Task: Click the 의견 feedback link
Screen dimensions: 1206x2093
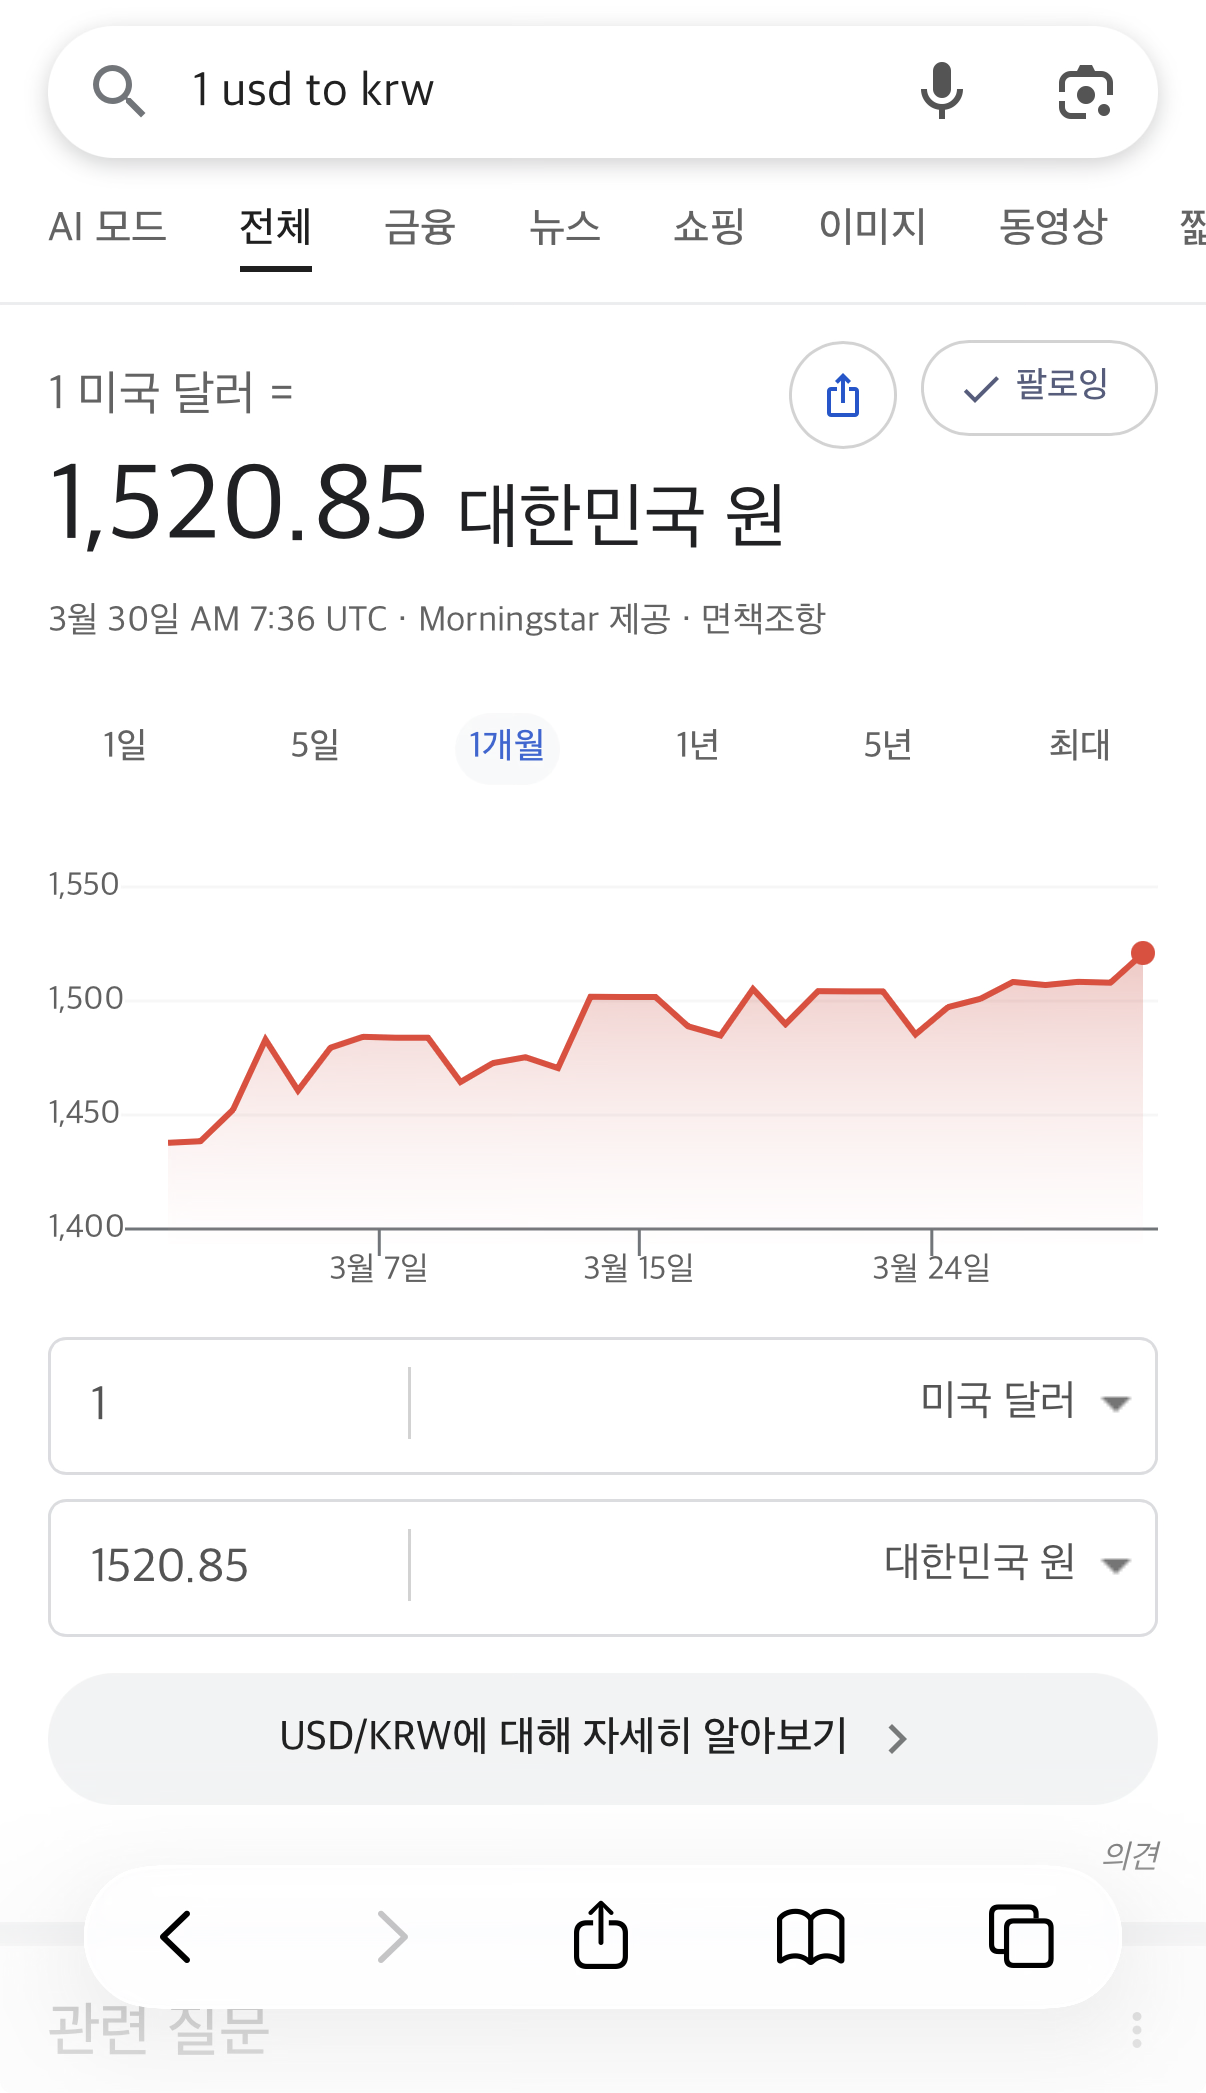Action: coord(1130,1855)
